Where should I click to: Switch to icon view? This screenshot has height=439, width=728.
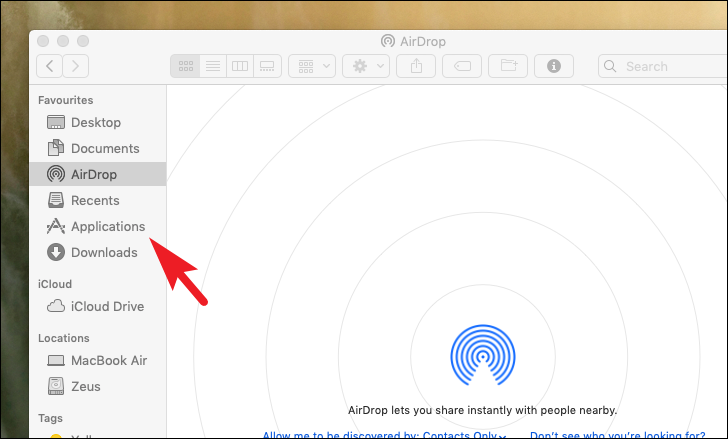pyautogui.click(x=185, y=66)
